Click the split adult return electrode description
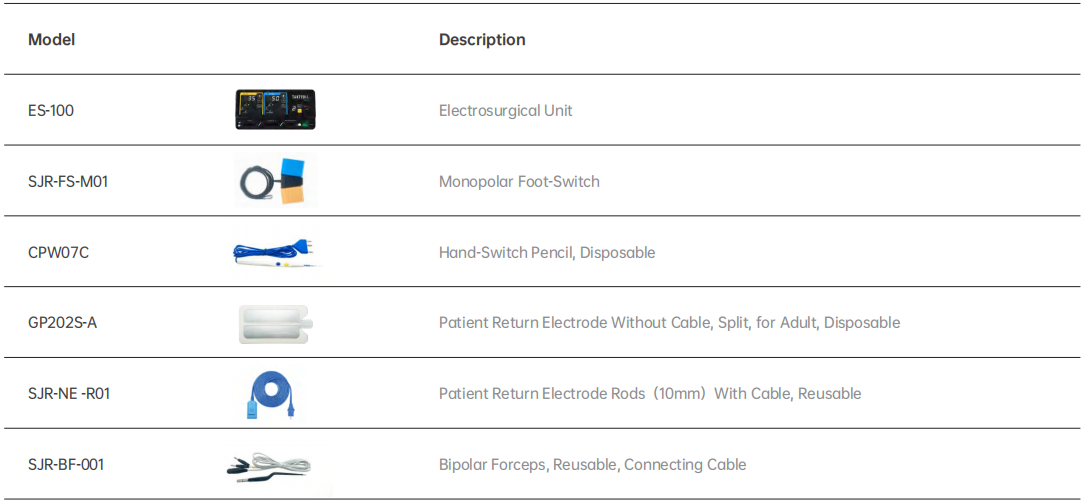 tap(670, 323)
